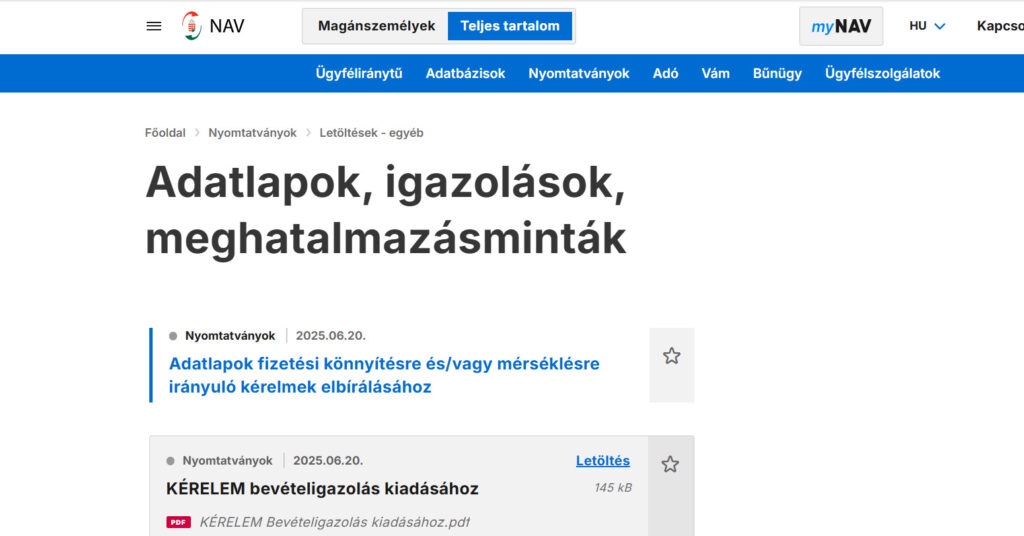Open the Ügyfélirányító menu

pos(359,73)
